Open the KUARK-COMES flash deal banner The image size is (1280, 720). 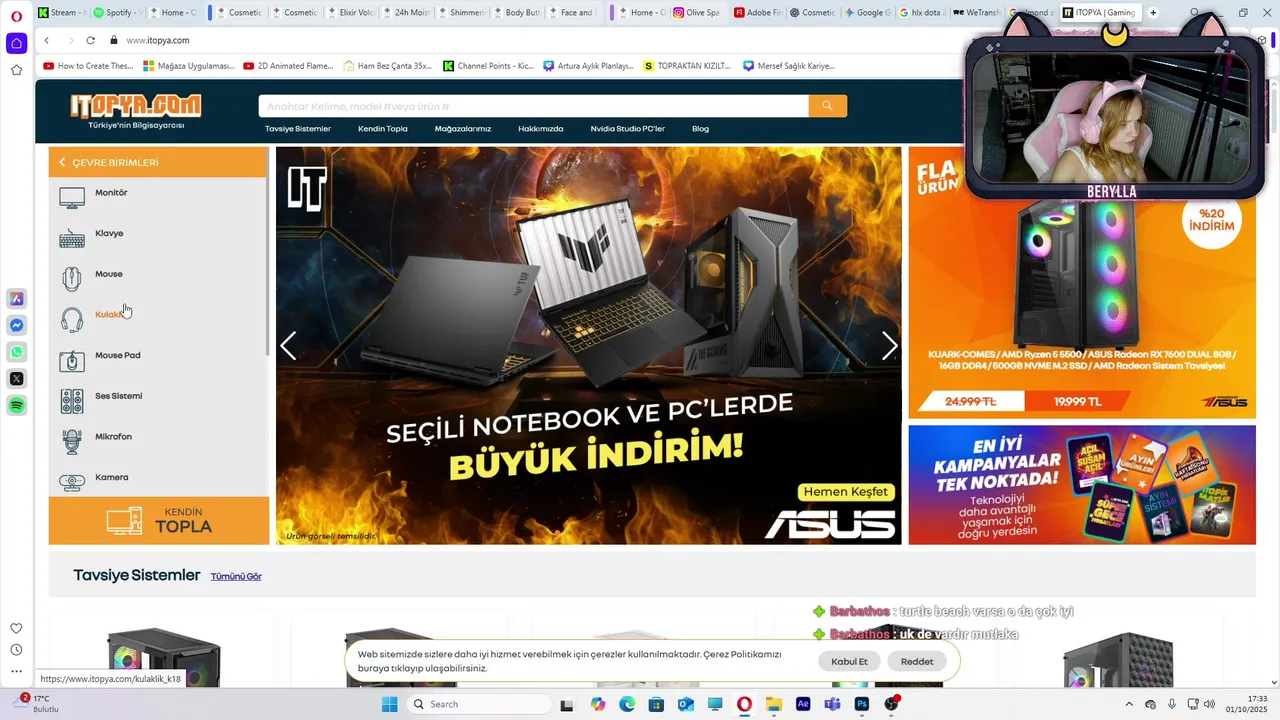(1082, 283)
